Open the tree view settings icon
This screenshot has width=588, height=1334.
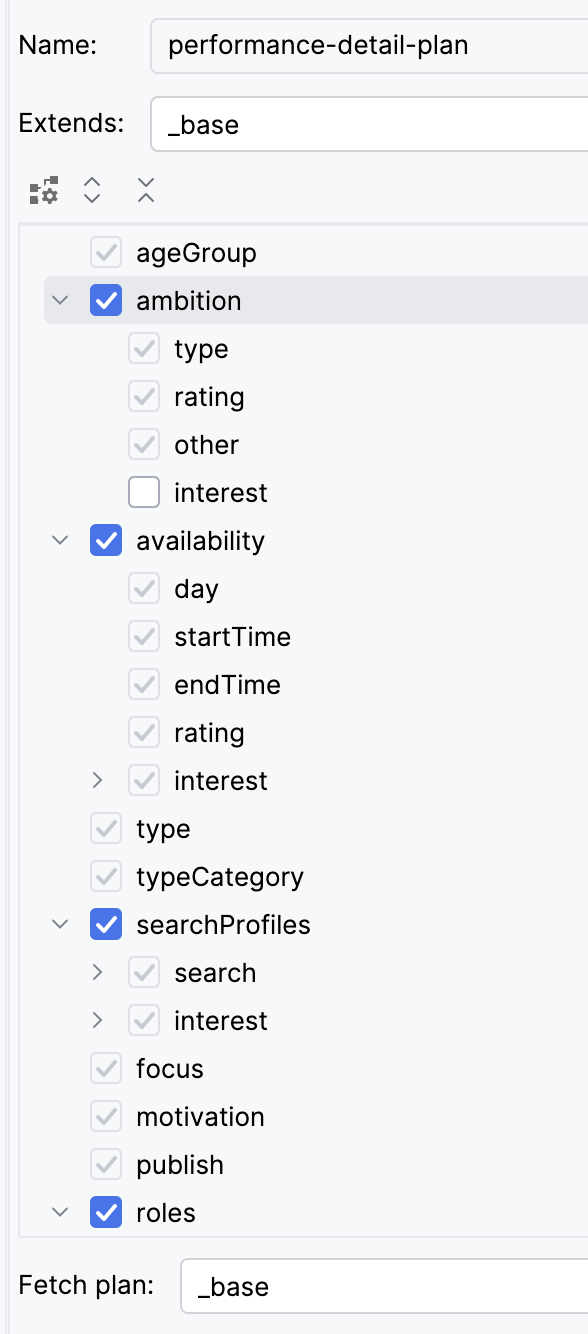click(x=44, y=190)
